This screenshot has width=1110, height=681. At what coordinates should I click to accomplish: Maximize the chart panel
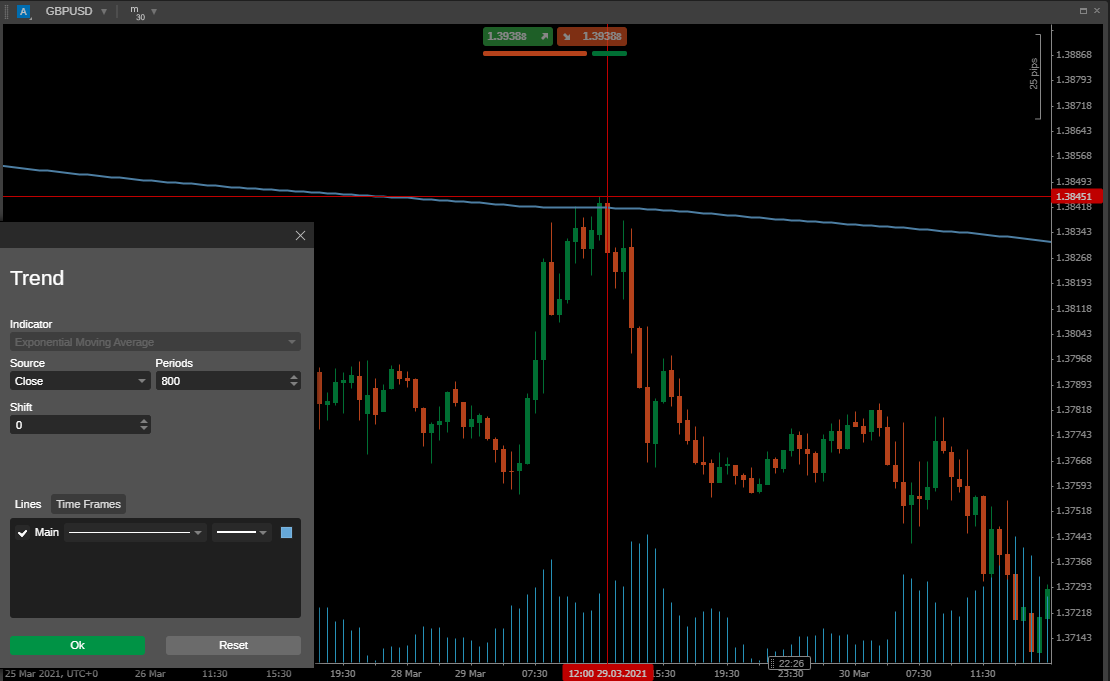coord(1083,11)
